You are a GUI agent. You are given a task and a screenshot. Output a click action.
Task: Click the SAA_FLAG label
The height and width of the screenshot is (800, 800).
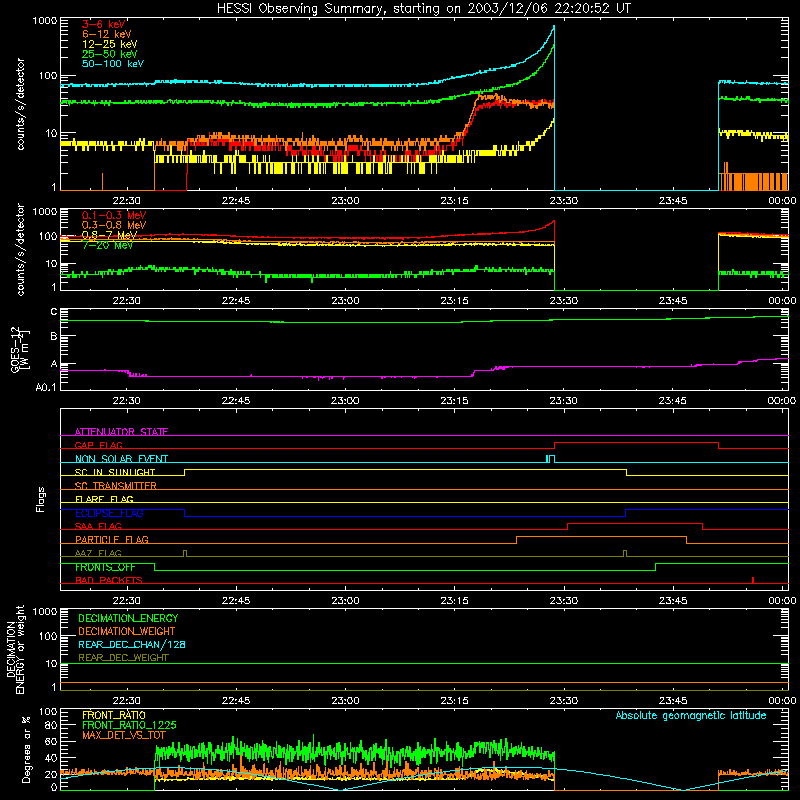pyautogui.click(x=98, y=526)
